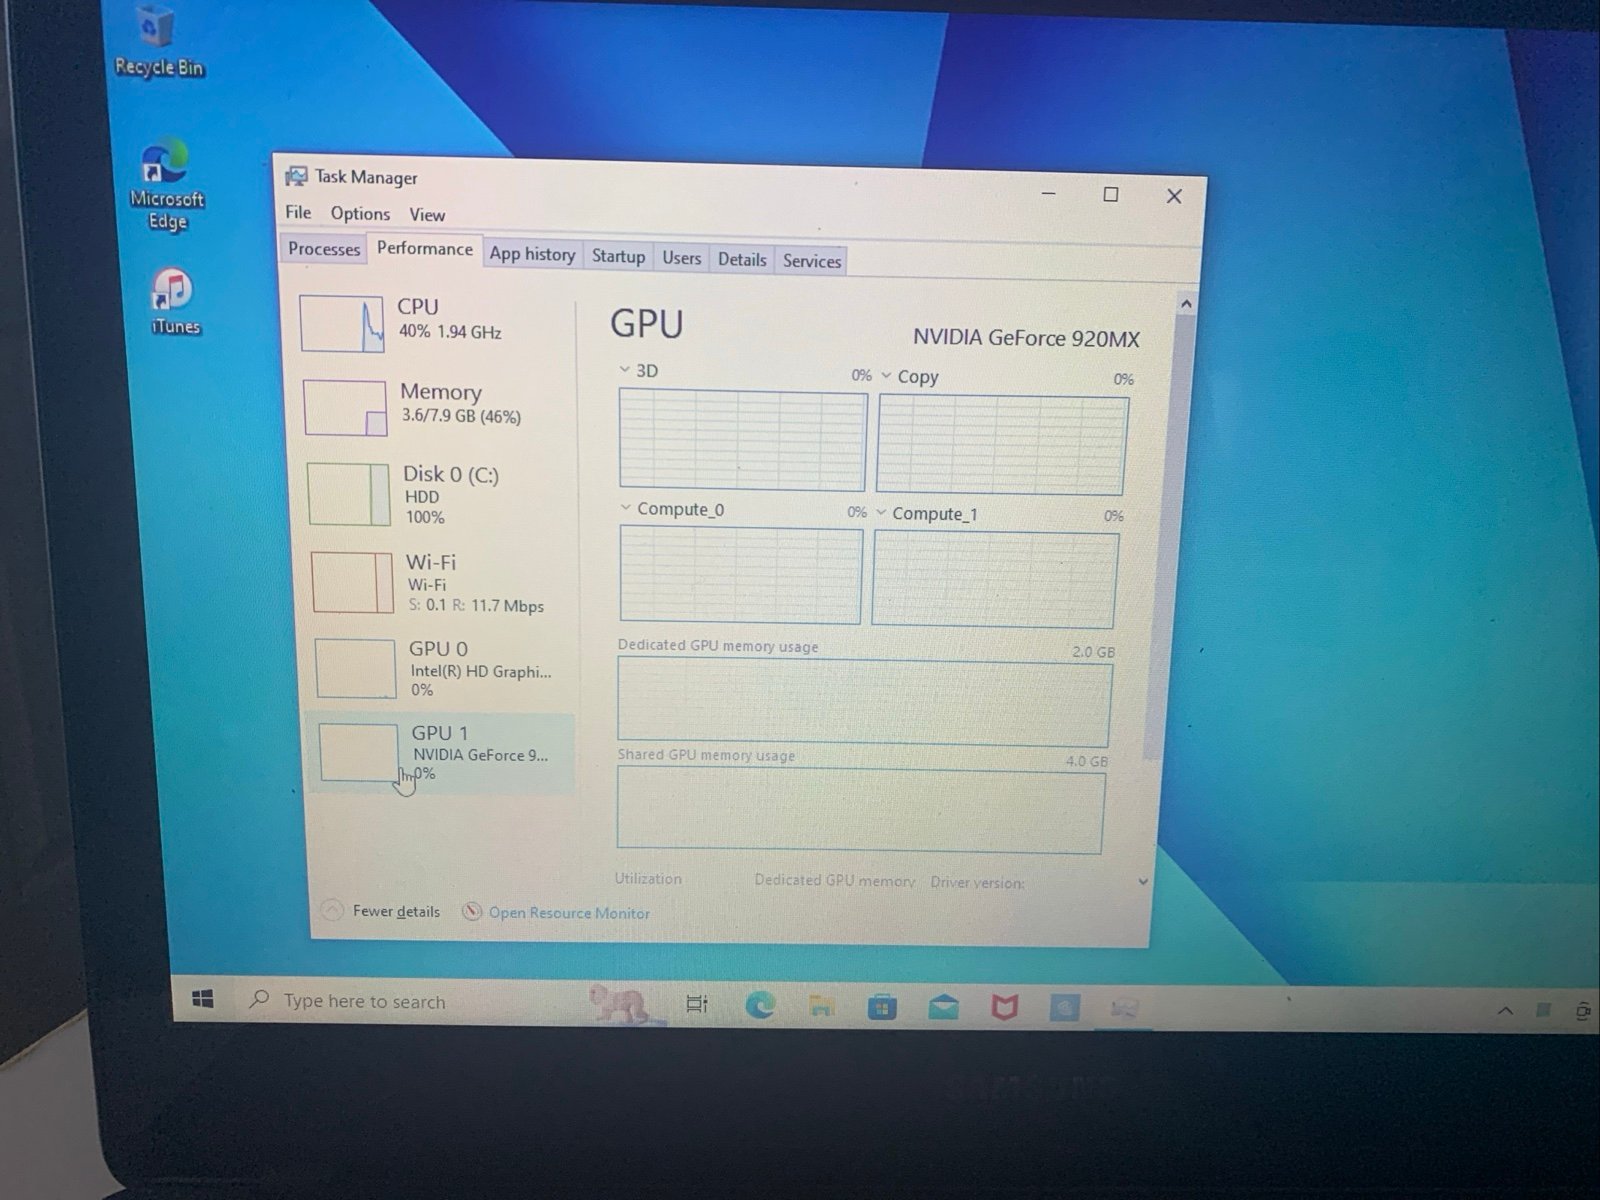Click the Copy engine usage graph
This screenshot has width=1600, height=1200.
pyautogui.click(x=1002, y=445)
